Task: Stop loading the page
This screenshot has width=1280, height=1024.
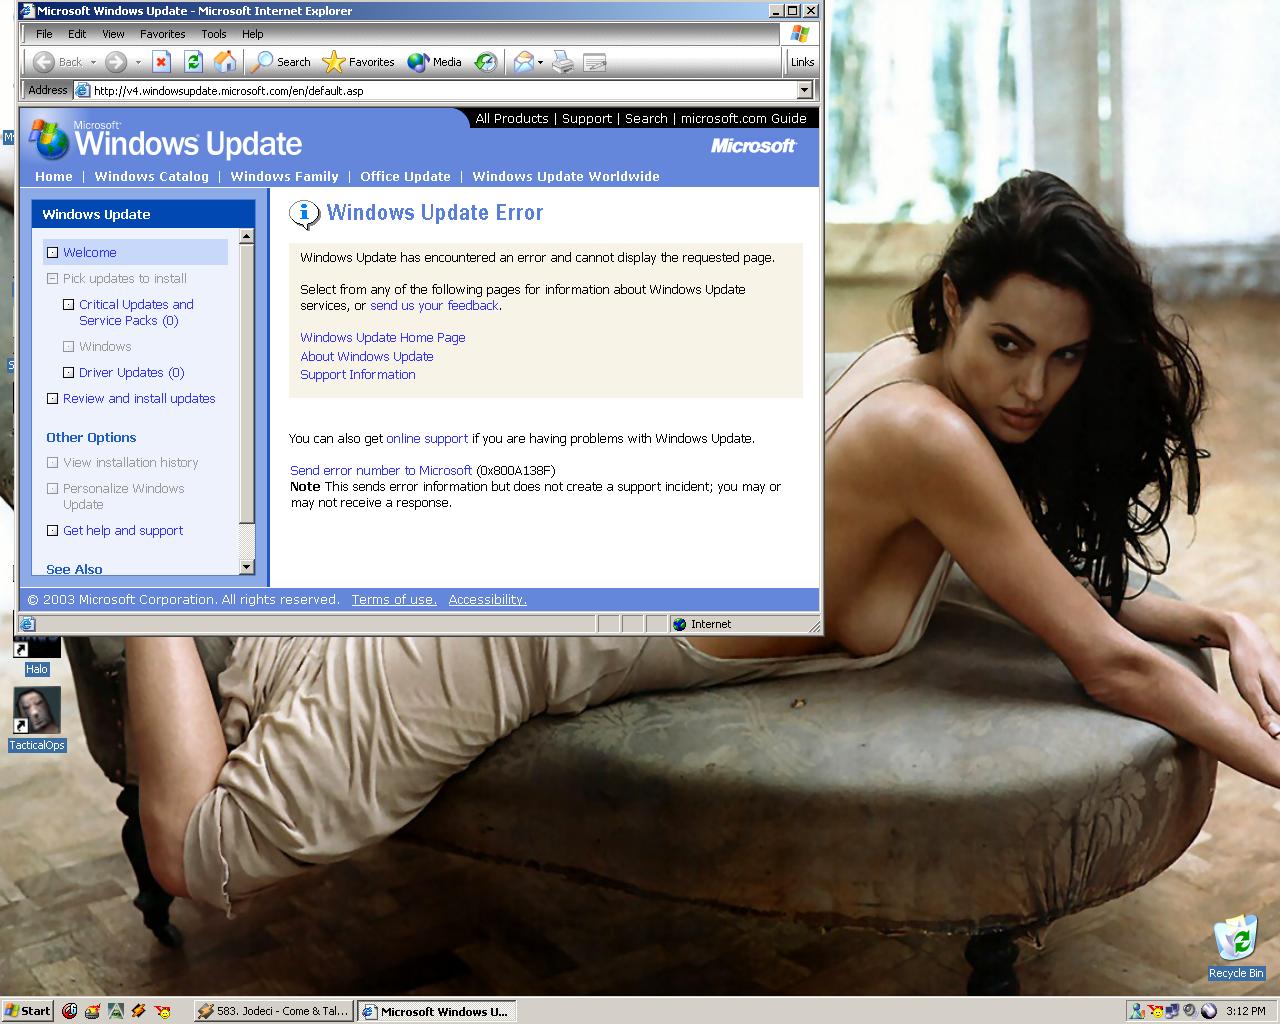Action: pyautogui.click(x=161, y=62)
